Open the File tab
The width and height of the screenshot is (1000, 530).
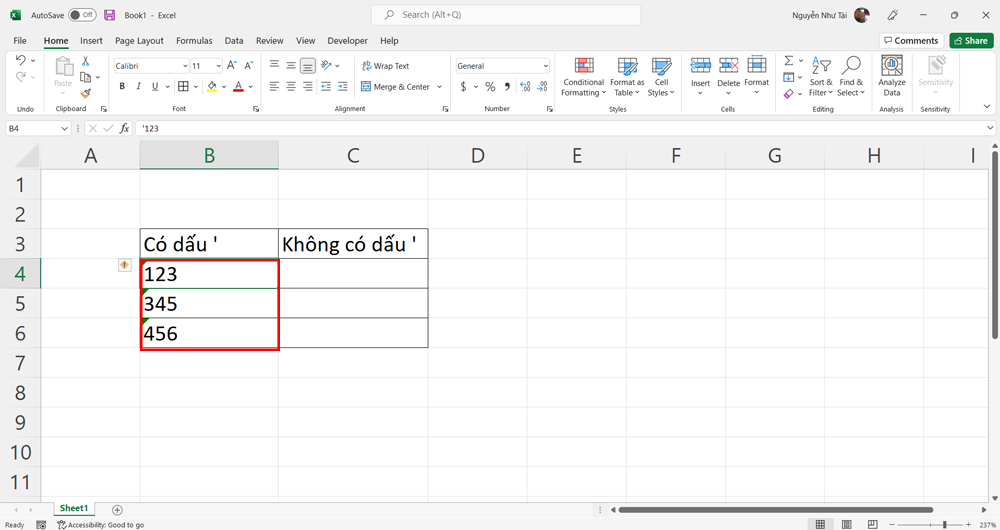pyautogui.click(x=20, y=40)
